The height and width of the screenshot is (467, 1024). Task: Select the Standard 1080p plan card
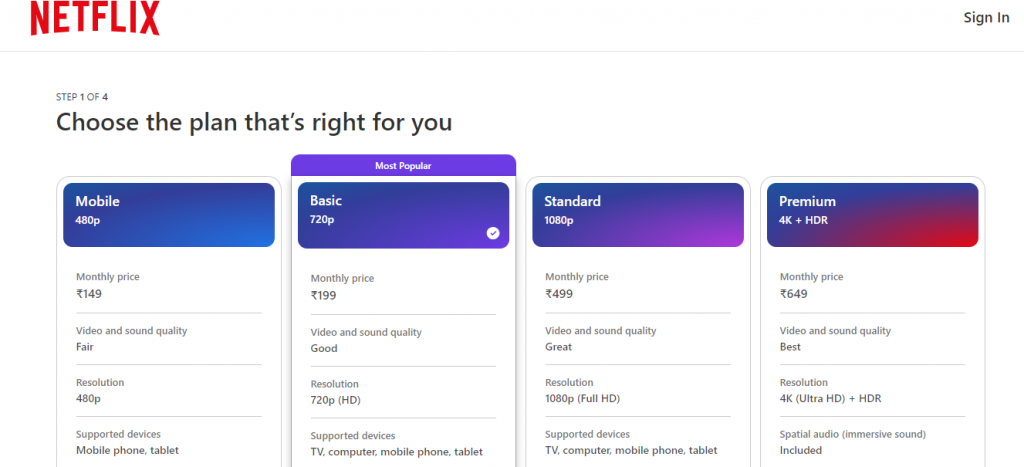click(x=638, y=214)
